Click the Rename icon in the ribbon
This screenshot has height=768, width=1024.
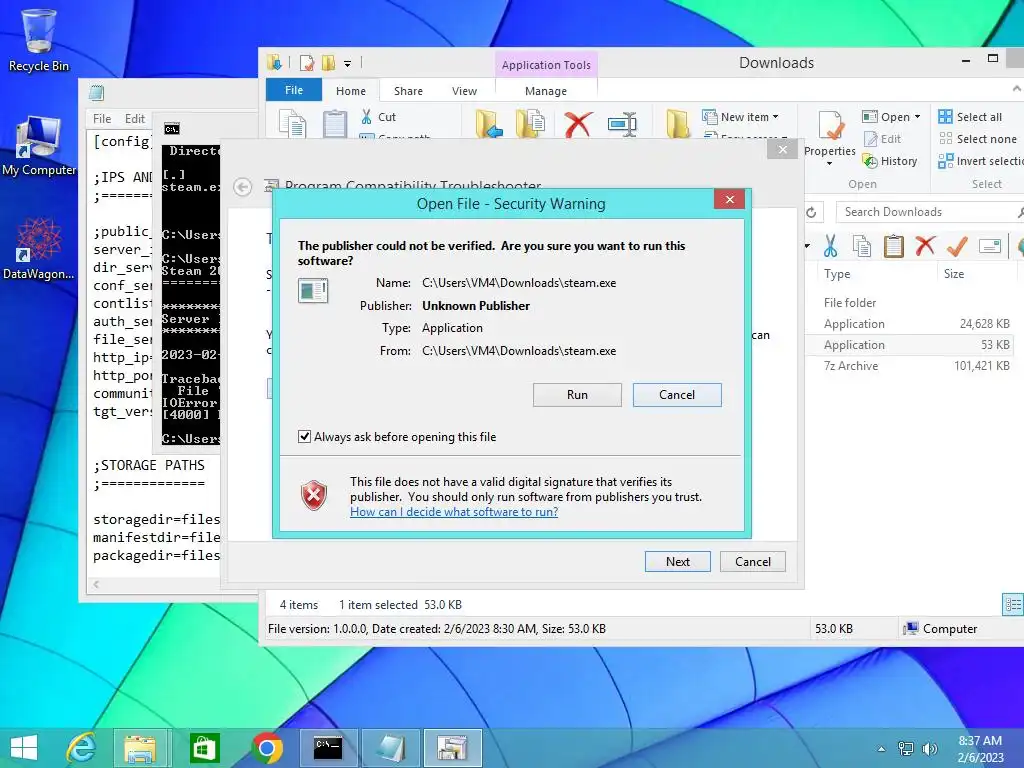[x=622, y=124]
